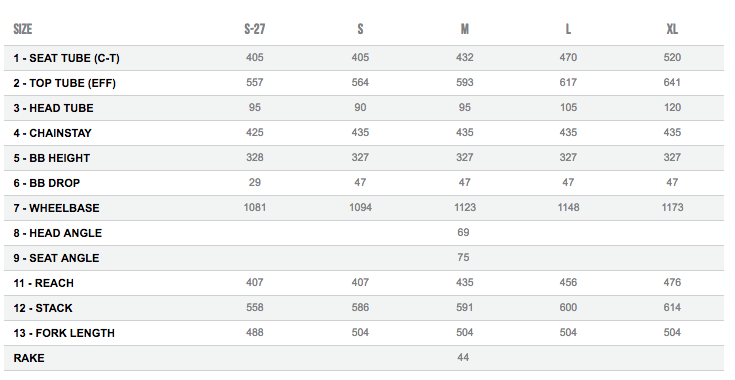This screenshot has height=380, width=735.
Task: Click the M size column header
Action: 465,29
